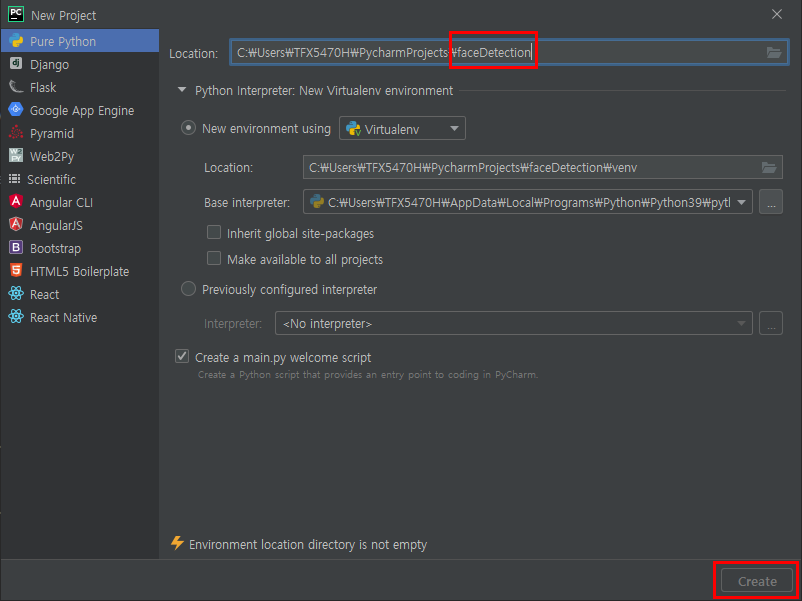
Task: Select React Native project type
Action: point(80,317)
